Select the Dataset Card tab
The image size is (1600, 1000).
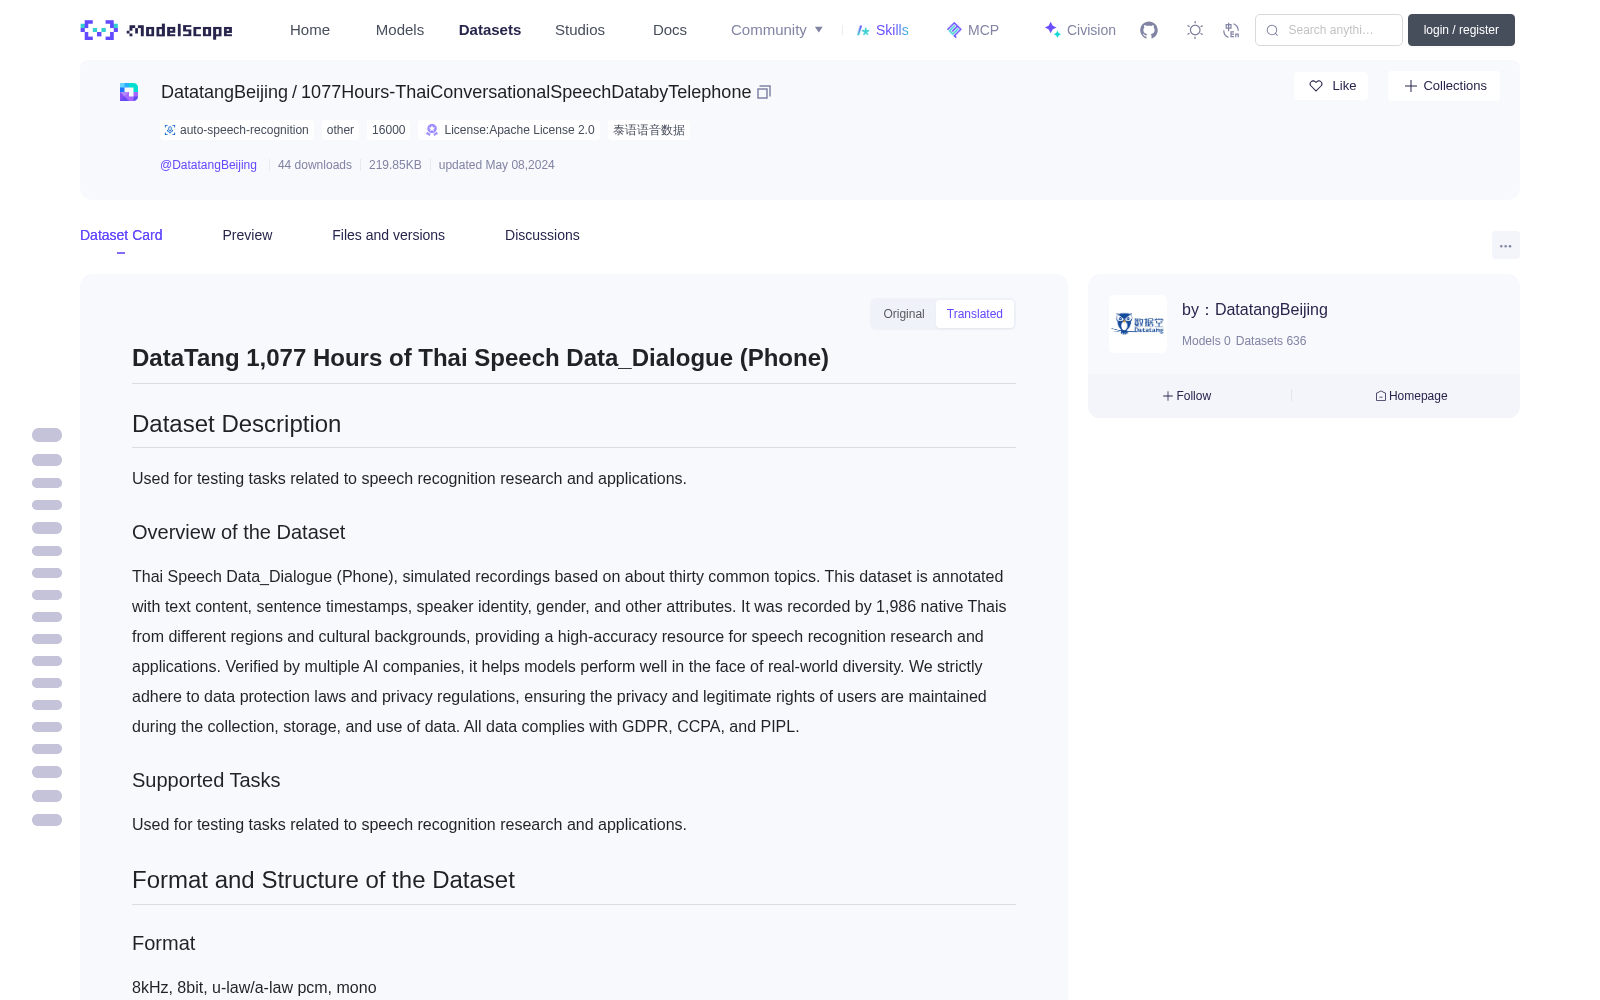coord(121,235)
